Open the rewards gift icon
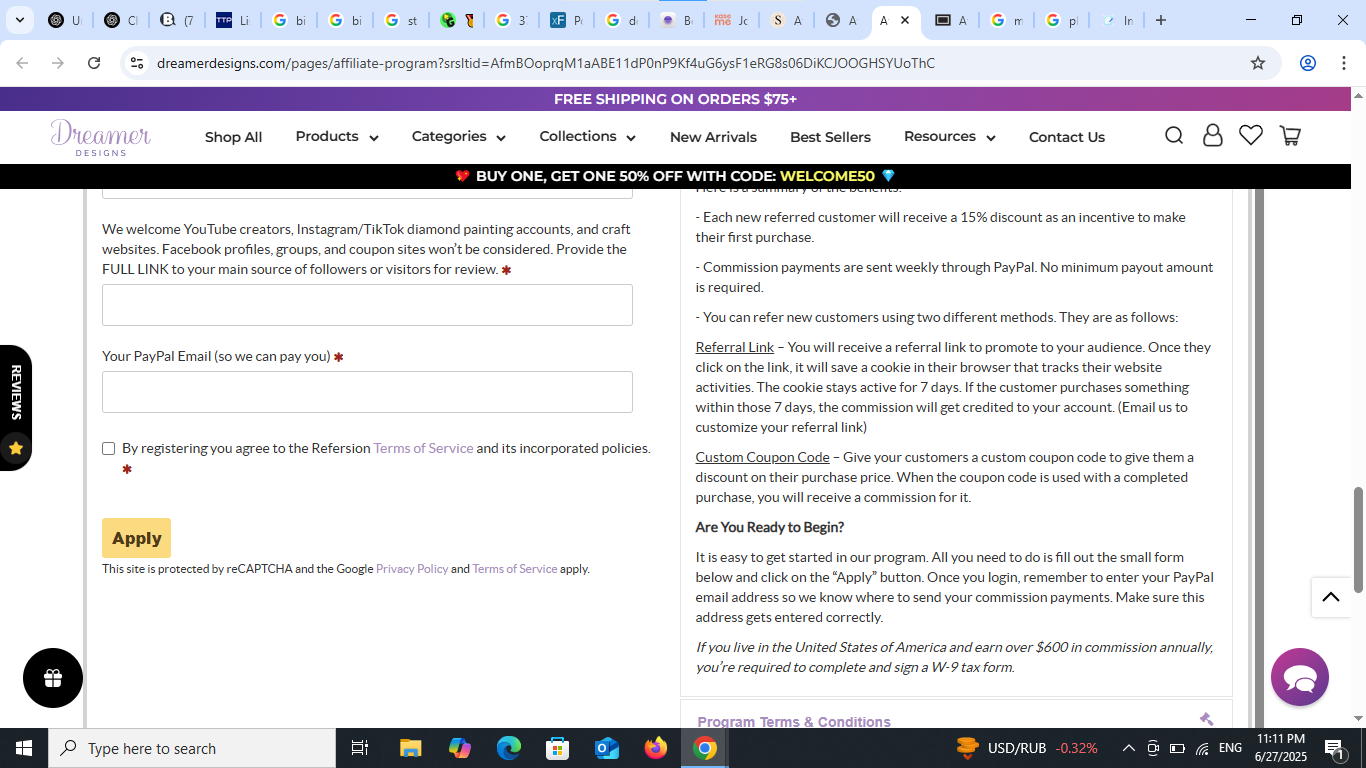The width and height of the screenshot is (1366, 768). click(53, 678)
